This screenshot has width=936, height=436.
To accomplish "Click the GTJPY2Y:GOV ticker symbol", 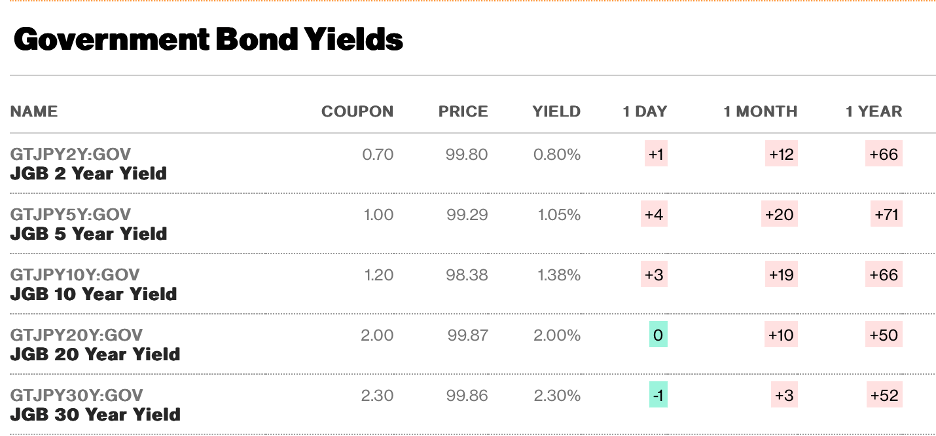I will [70, 155].
